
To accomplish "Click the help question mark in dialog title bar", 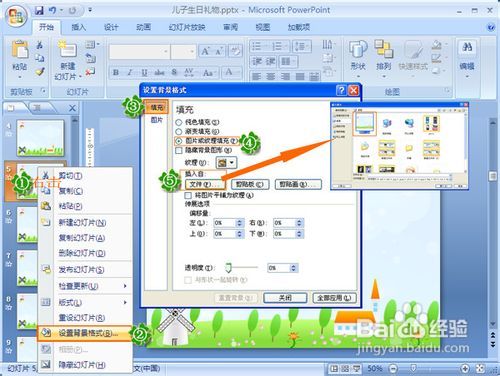I will (x=341, y=90).
